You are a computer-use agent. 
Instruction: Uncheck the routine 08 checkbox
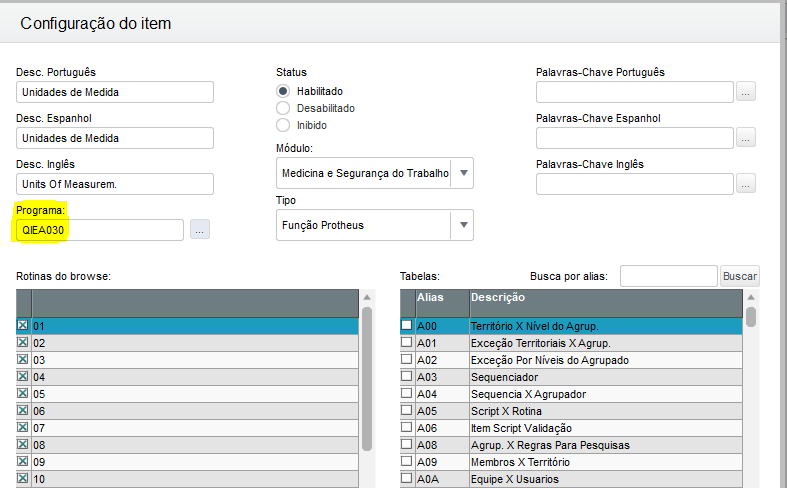[23, 444]
